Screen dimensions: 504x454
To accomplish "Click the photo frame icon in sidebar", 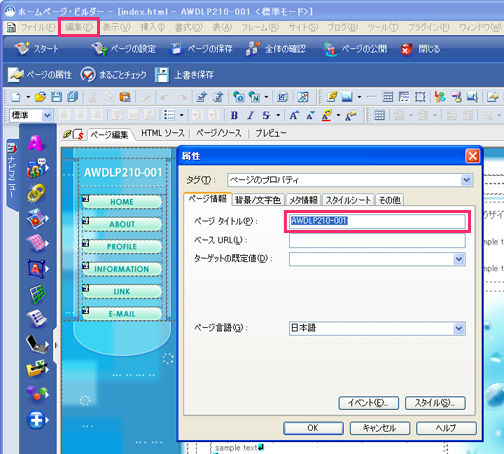I will pyautogui.click(x=37, y=218).
